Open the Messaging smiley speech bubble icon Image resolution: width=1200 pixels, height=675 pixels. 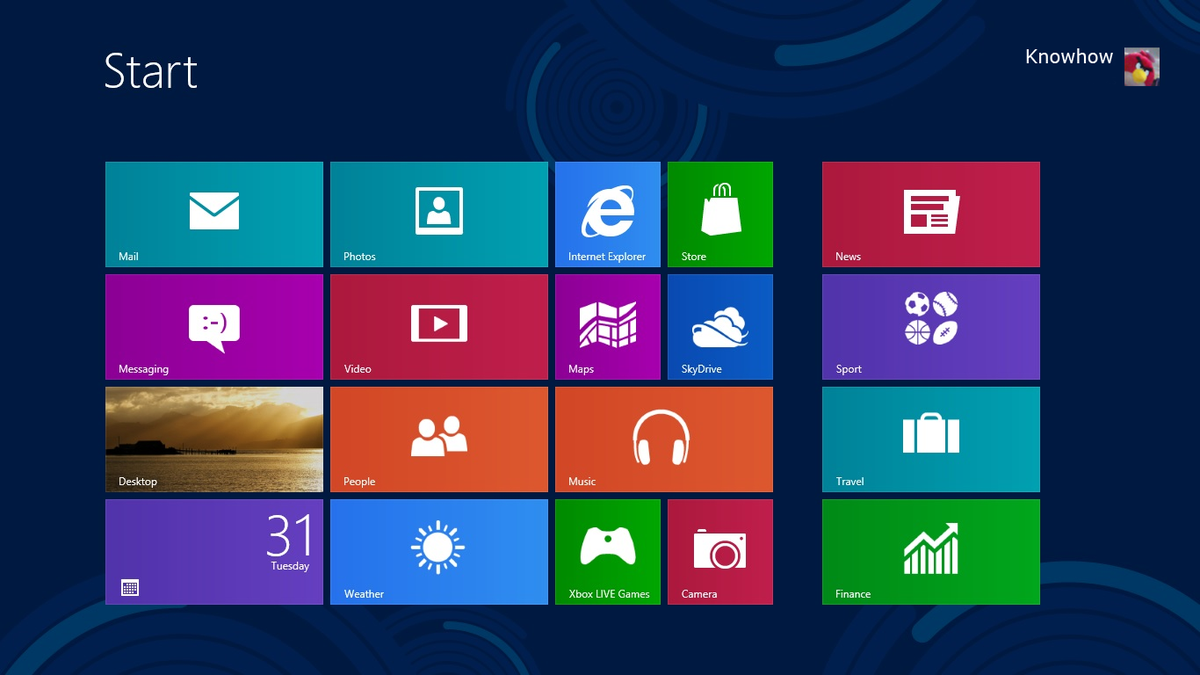click(x=214, y=328)
